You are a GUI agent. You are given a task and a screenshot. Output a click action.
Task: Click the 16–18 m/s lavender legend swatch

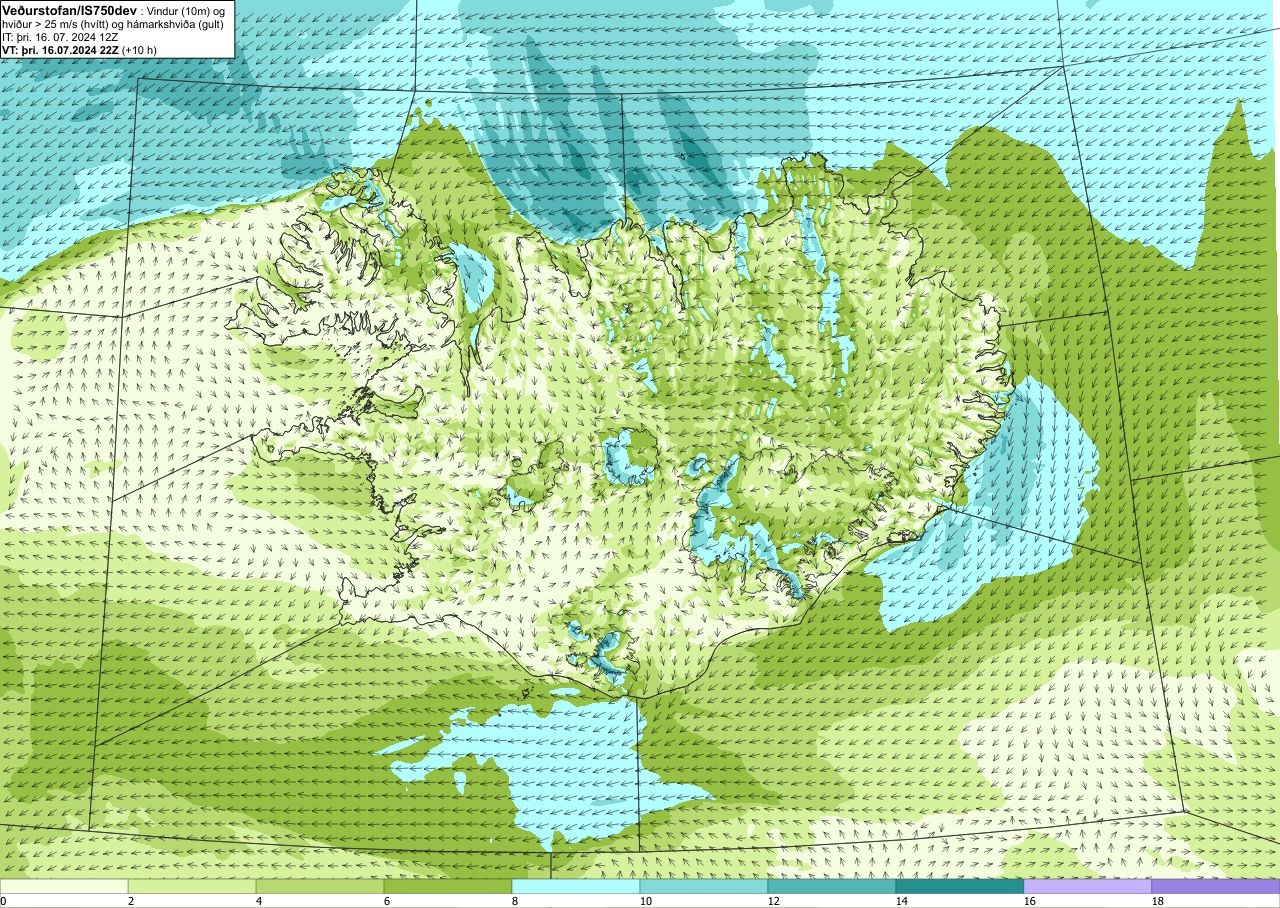pyautogui.click(x=1088, y=886)
